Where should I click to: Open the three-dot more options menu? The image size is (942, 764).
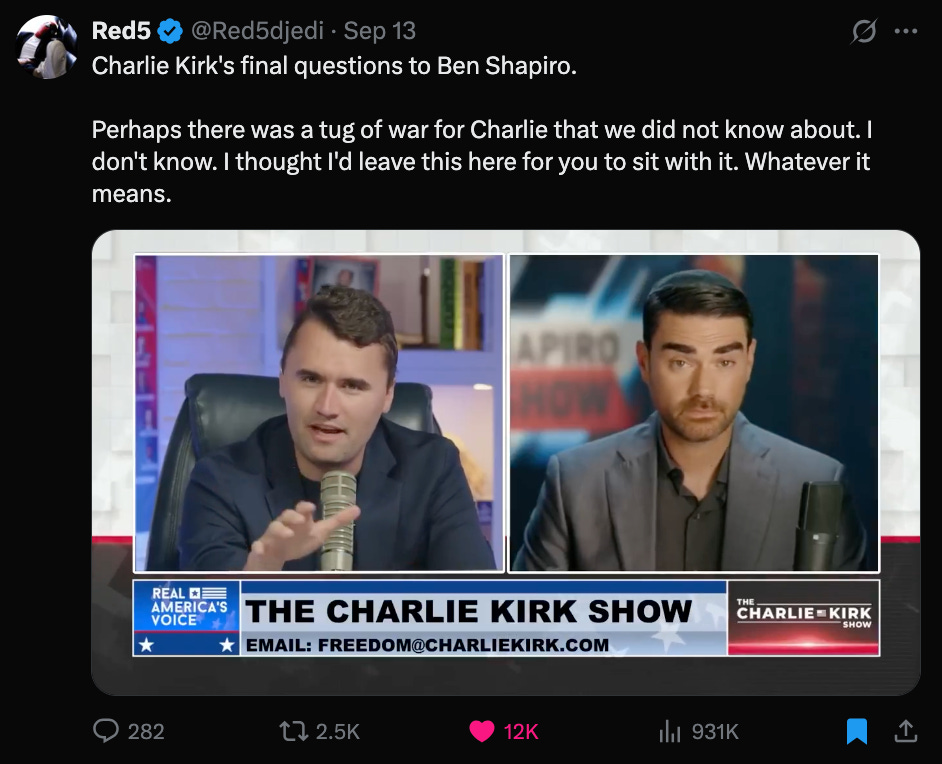905,31
